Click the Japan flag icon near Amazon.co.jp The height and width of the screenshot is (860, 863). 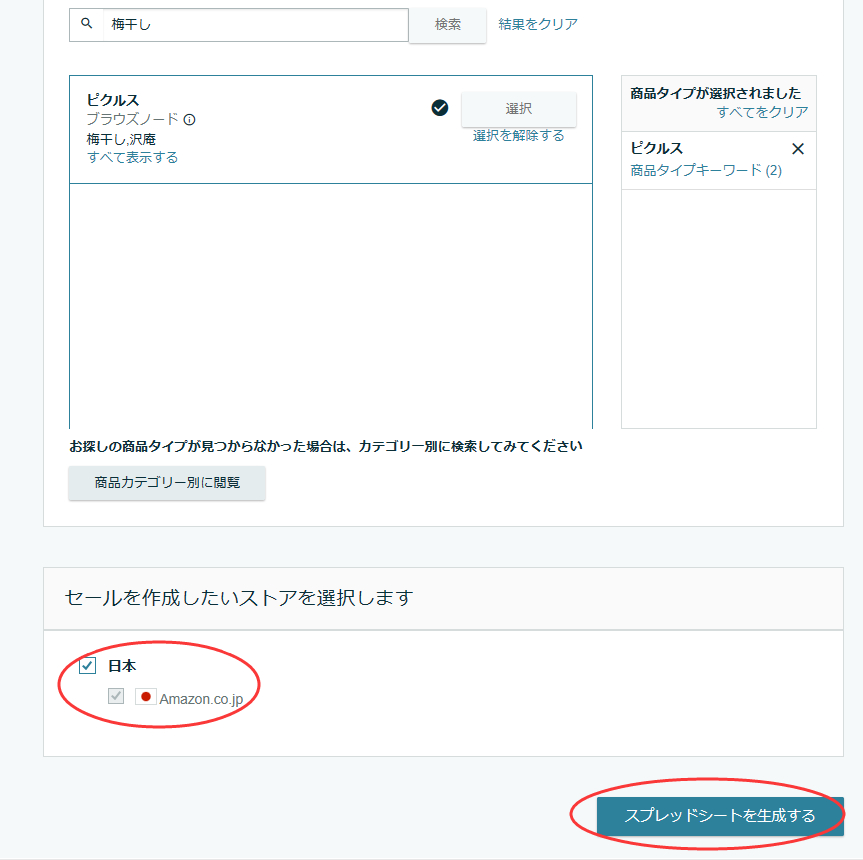click(145, 697)
